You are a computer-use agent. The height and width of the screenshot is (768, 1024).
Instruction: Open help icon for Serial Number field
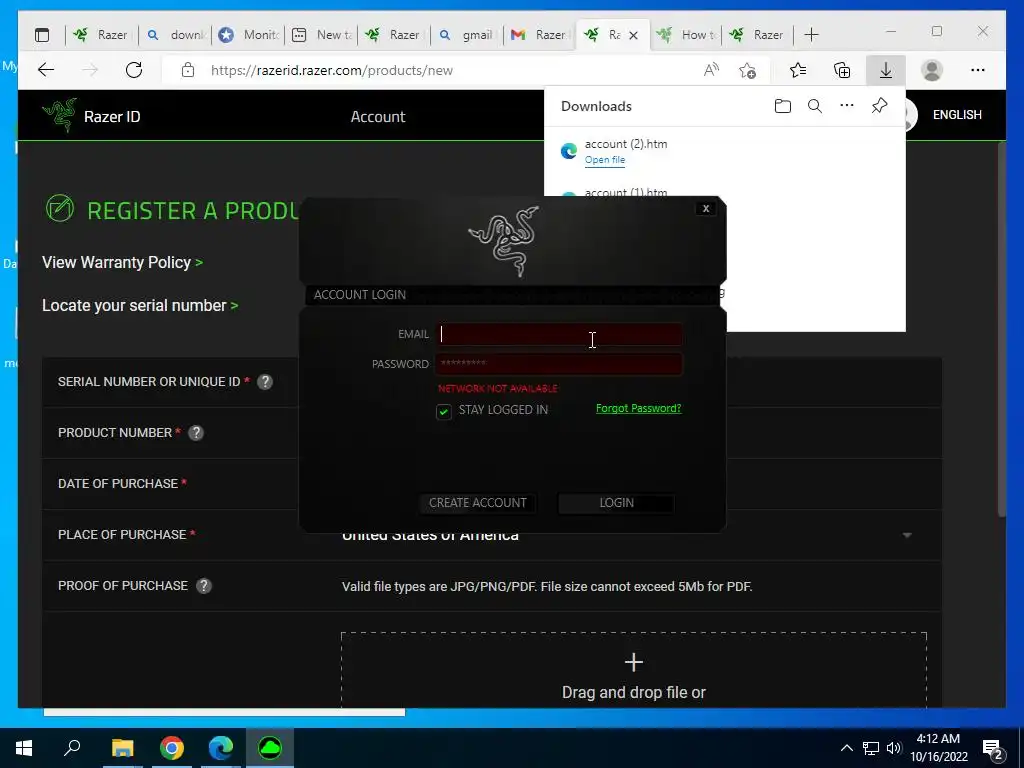[x=264, y=382]
